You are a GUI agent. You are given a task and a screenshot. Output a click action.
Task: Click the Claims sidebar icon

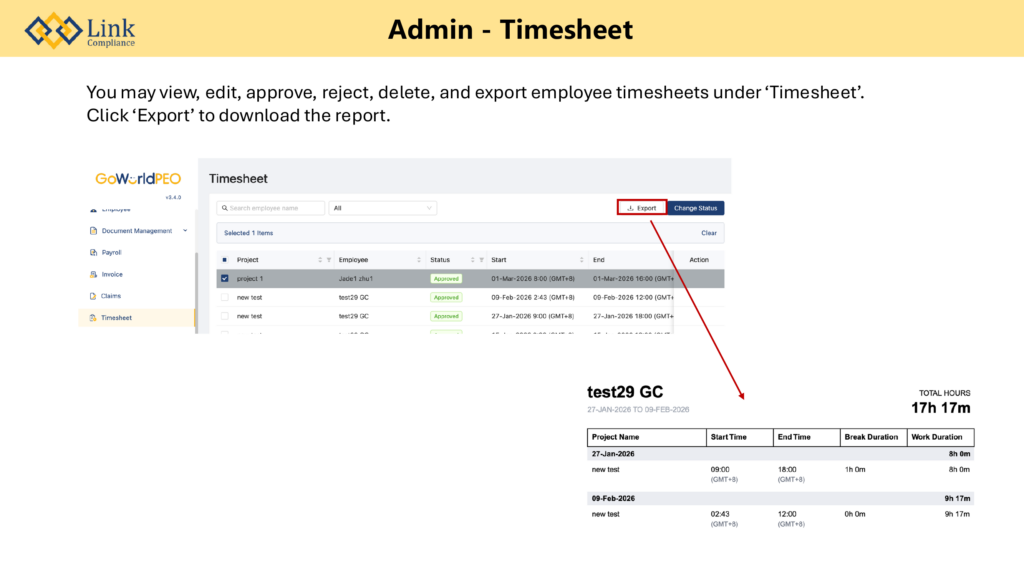click(93, 296)
